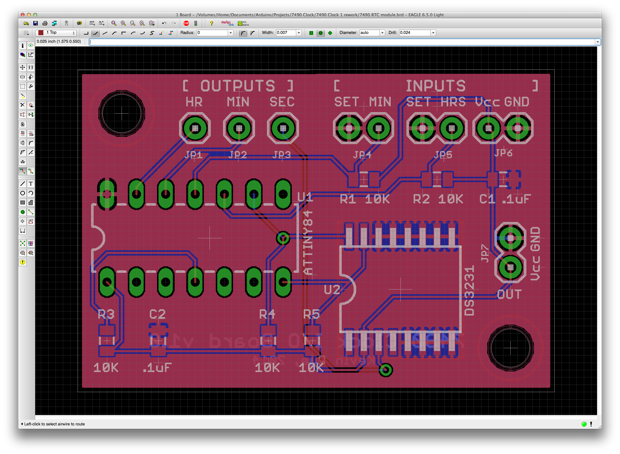
Task: Select the Circle drawing tool
Action: 23,193
